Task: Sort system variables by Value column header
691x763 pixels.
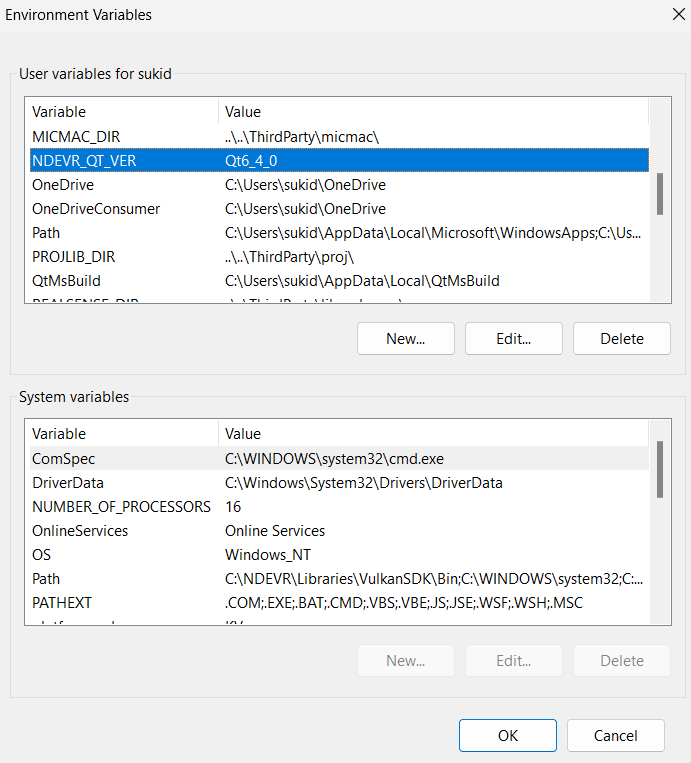Action: point(430,433)
